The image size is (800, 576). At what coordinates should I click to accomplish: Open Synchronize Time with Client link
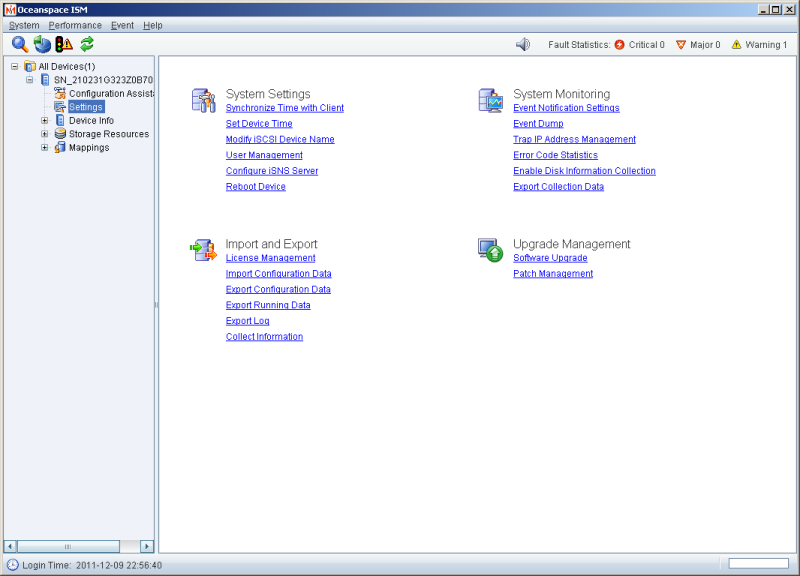(285, 108)
